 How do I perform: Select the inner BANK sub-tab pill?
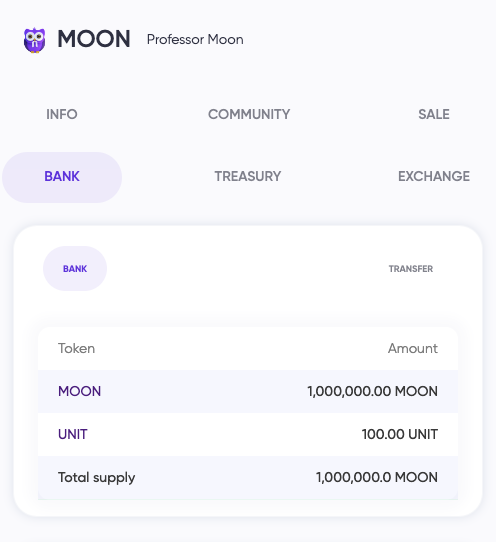[75, 269]
